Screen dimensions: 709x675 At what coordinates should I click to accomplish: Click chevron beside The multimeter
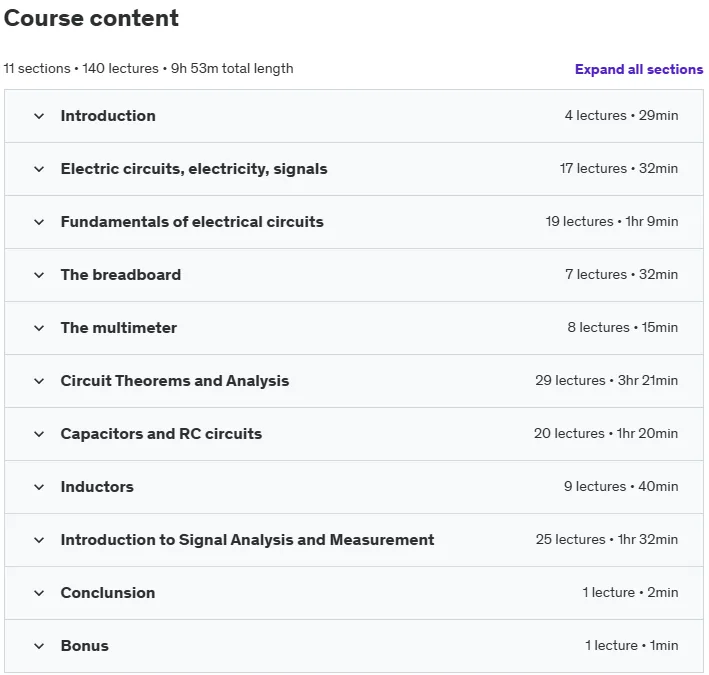tap(39, 328)
